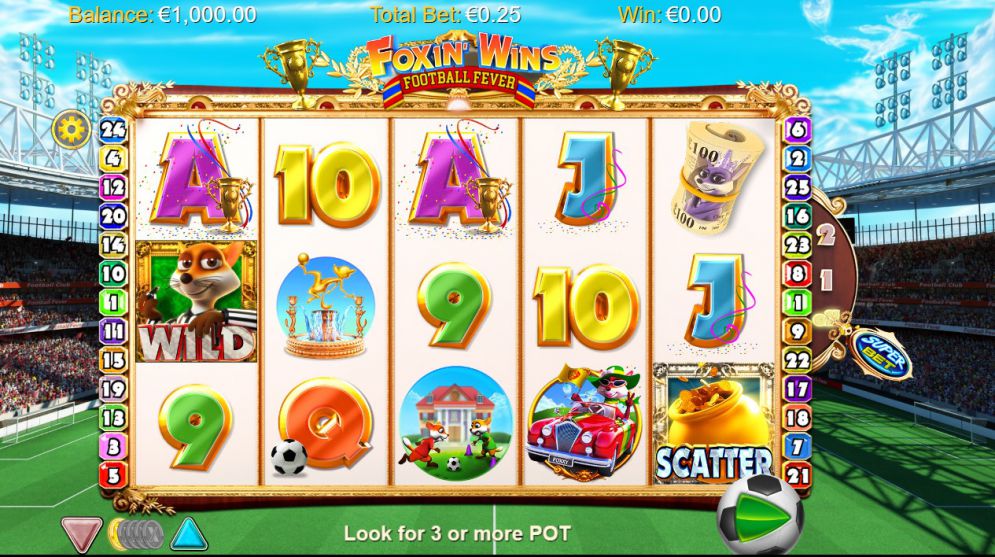
Task: Select payline 21 marker on right
Action: click(x=798, y=475)
